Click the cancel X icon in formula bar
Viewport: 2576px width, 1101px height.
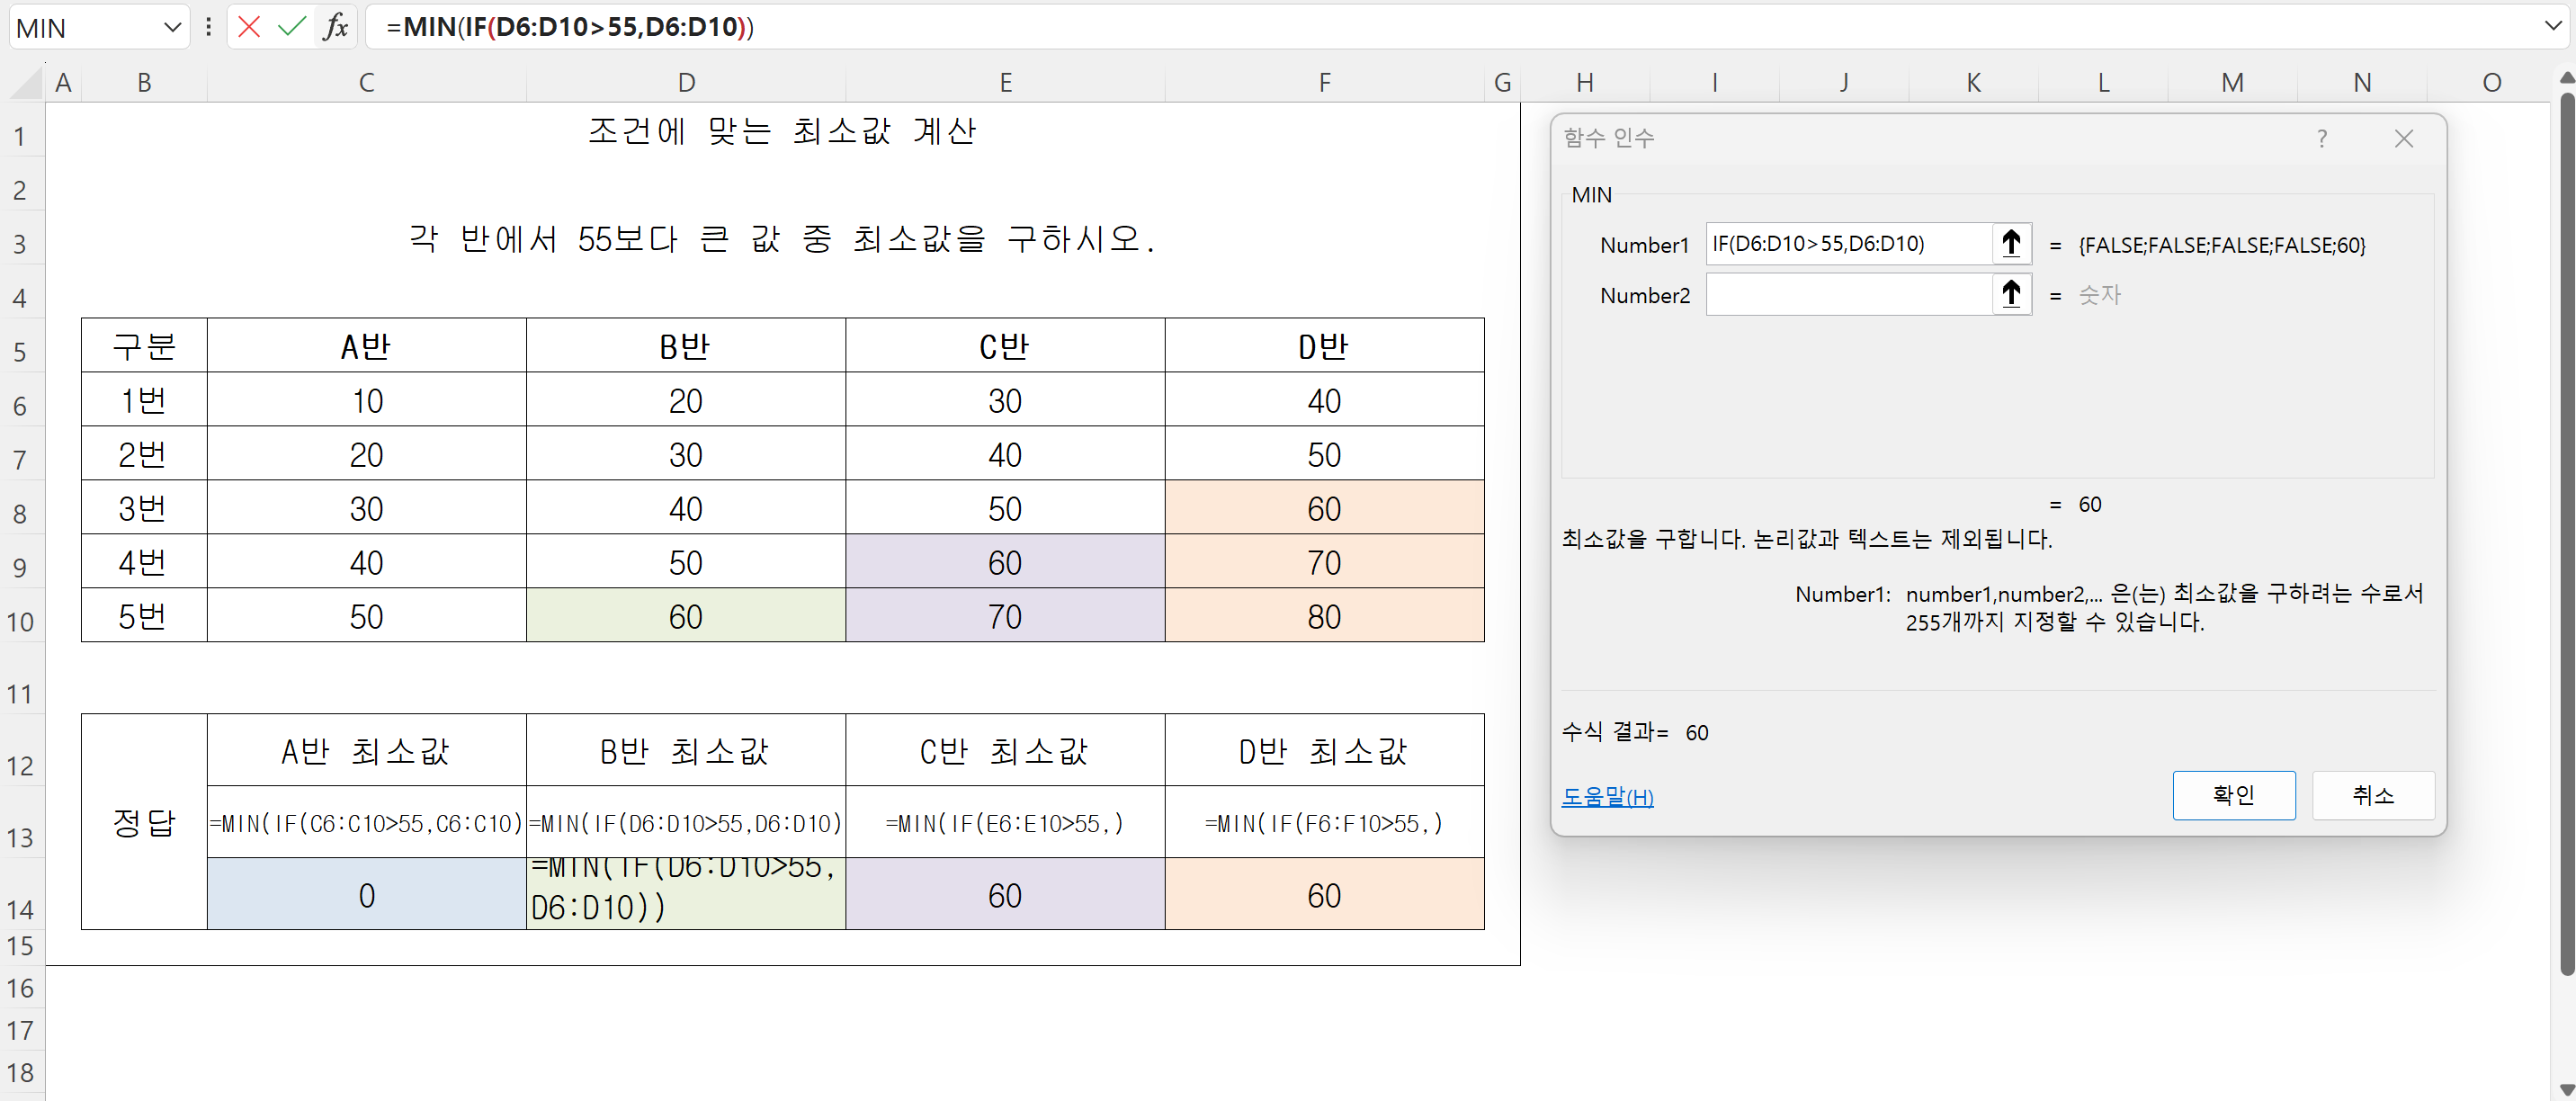tap(249, 27)
